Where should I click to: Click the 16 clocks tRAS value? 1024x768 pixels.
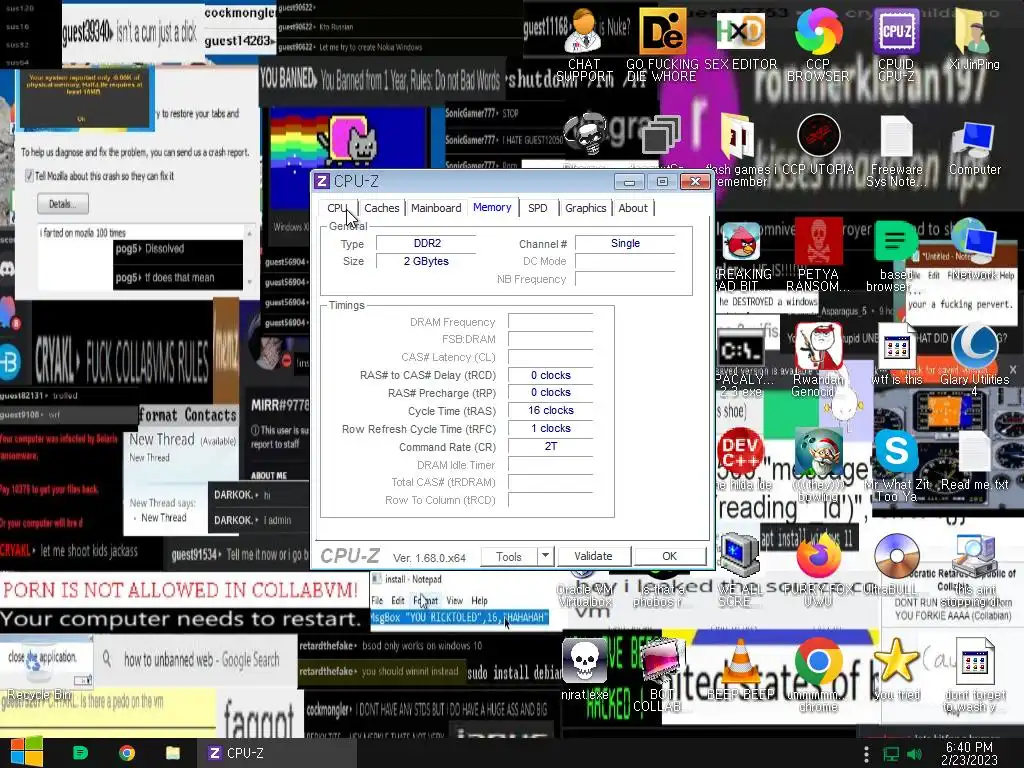pyautogui.click(x=551, y=410)
